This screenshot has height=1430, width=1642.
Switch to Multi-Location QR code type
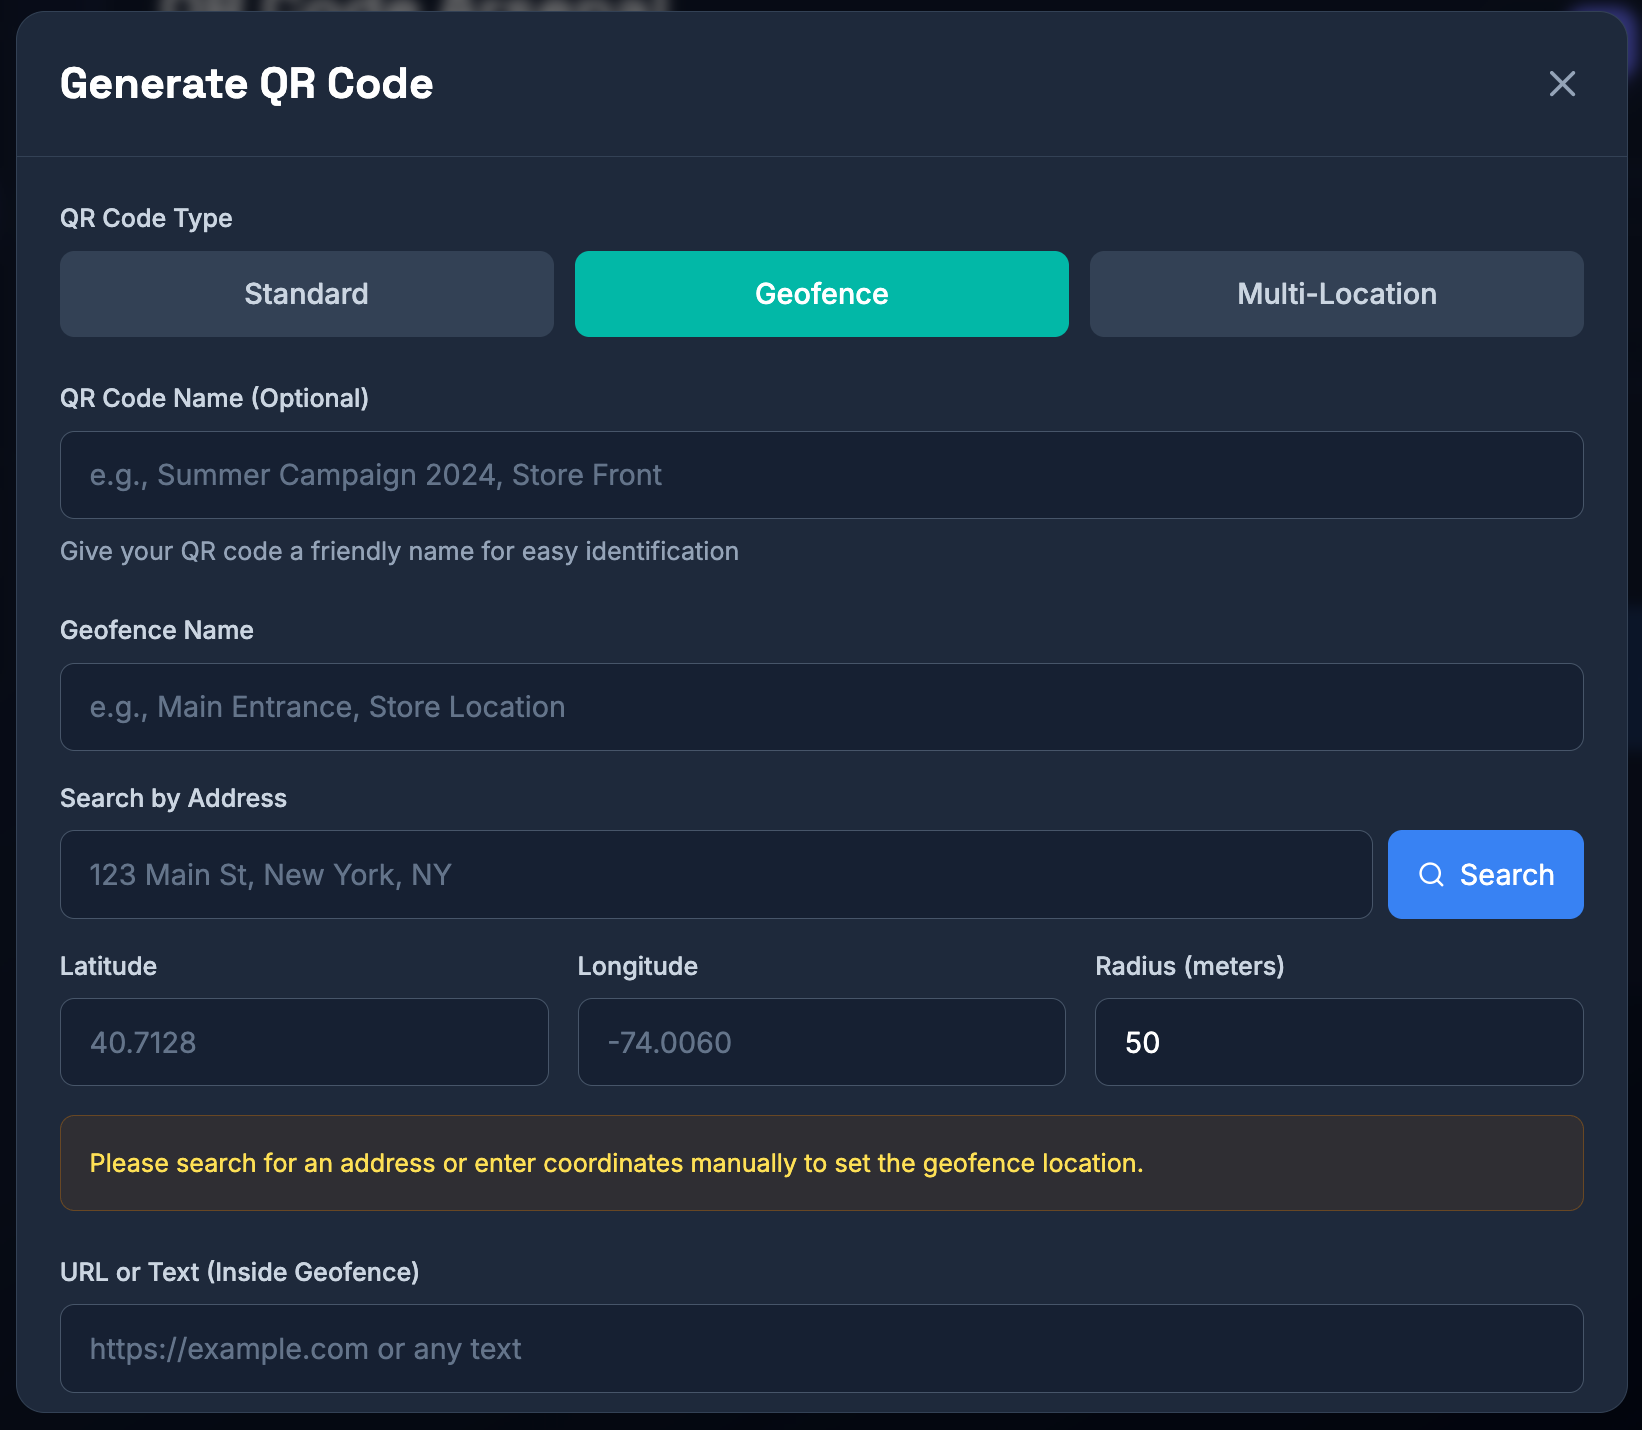click(x=1336, y=294)
